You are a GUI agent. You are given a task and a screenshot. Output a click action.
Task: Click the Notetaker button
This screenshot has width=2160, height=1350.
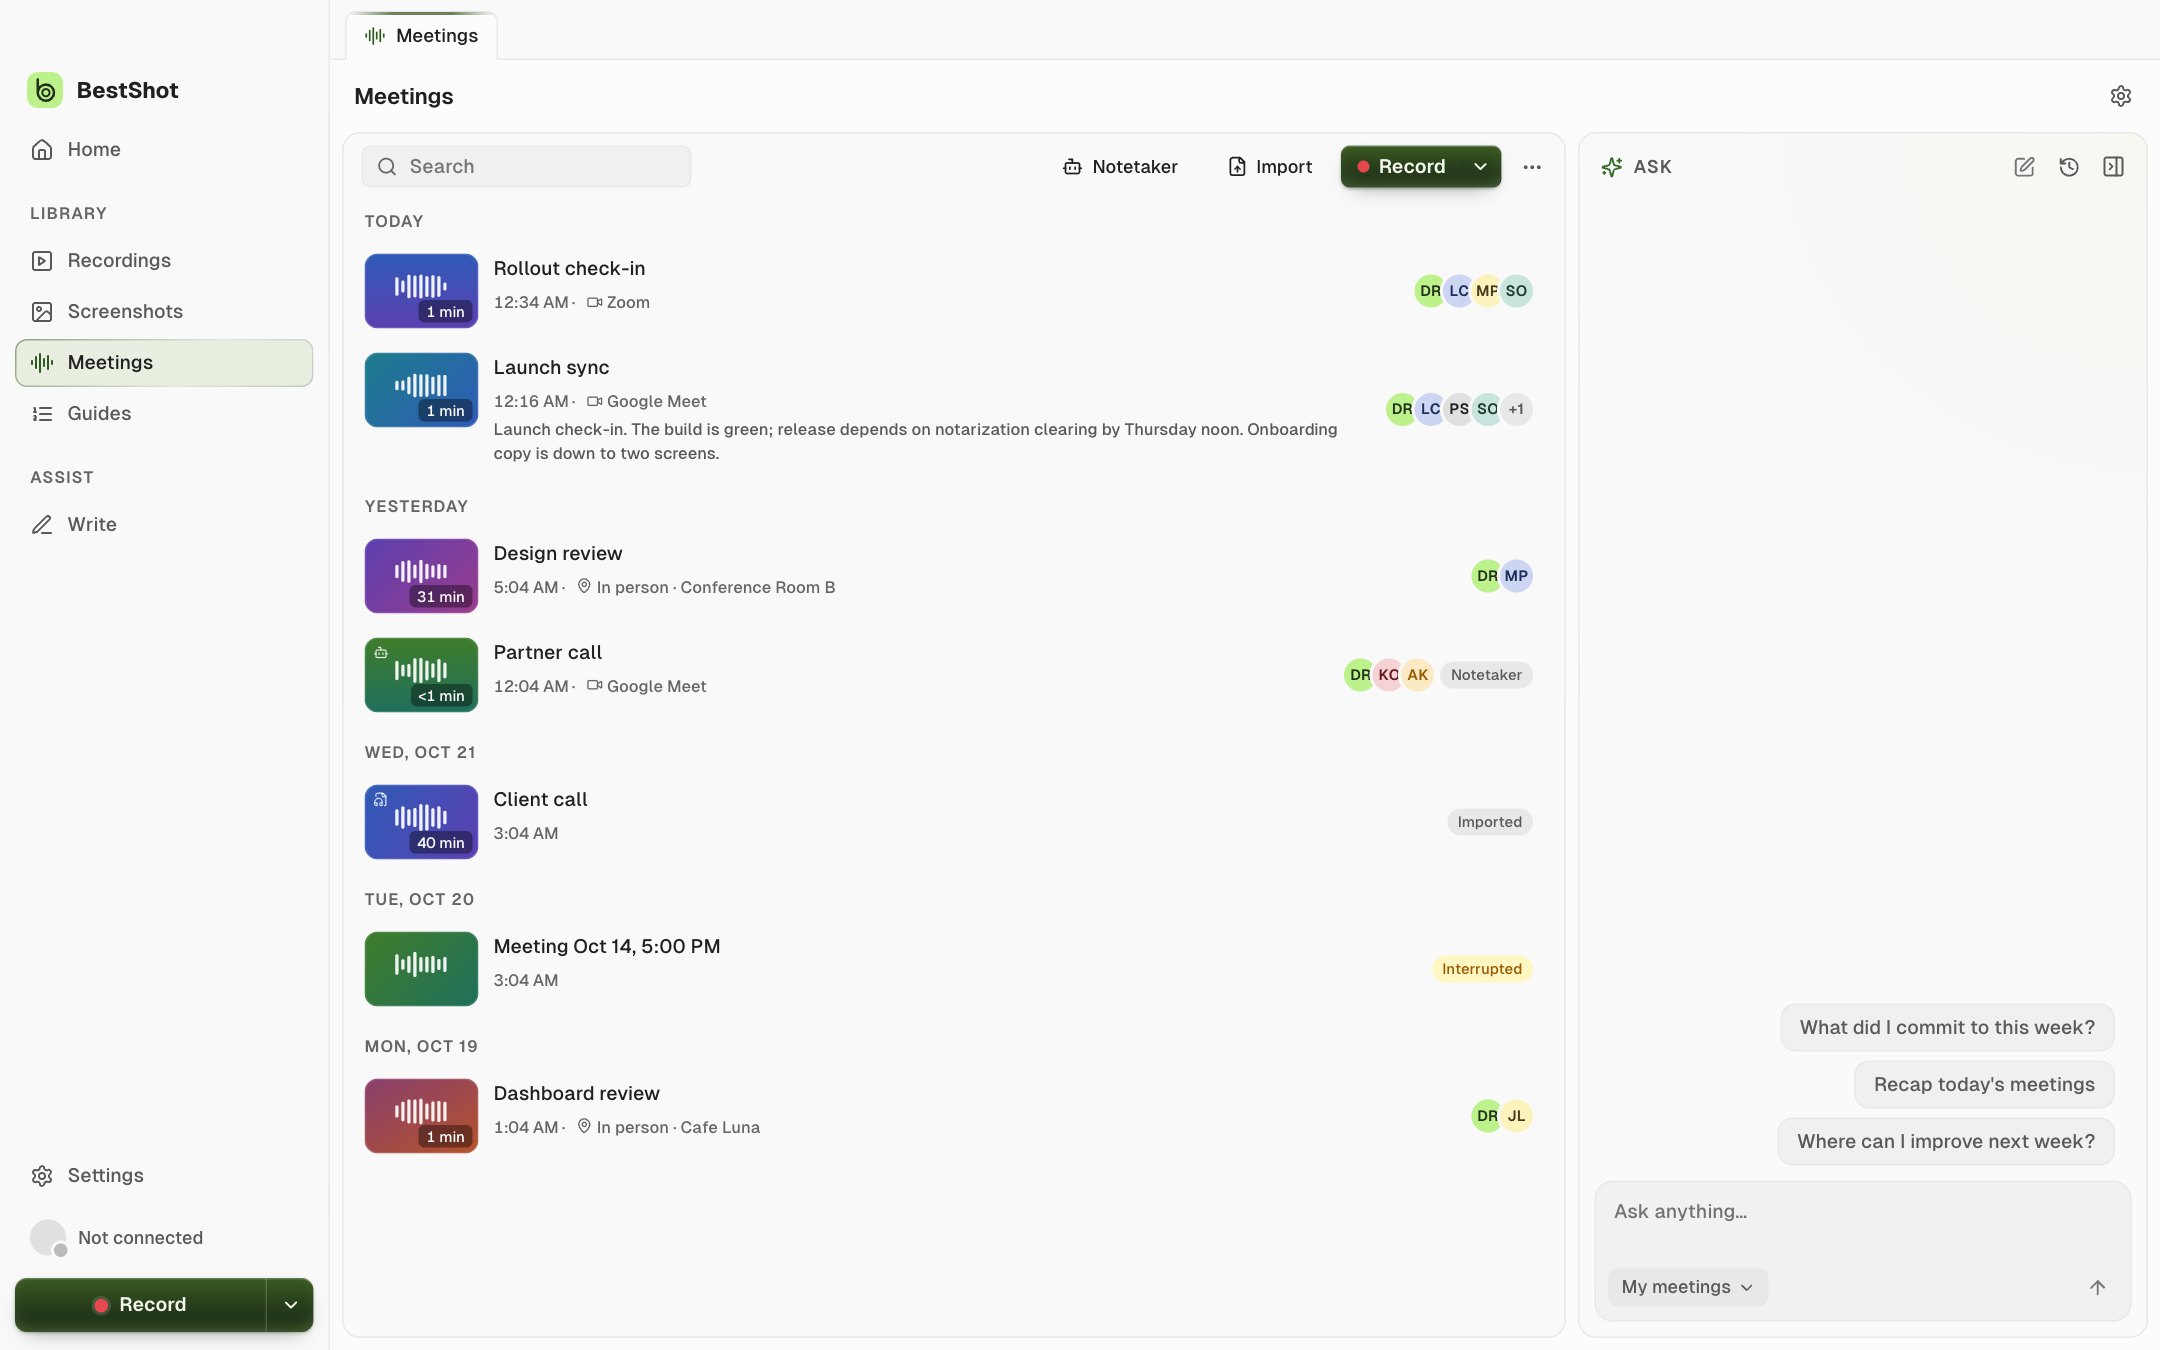pos(1120,167)
